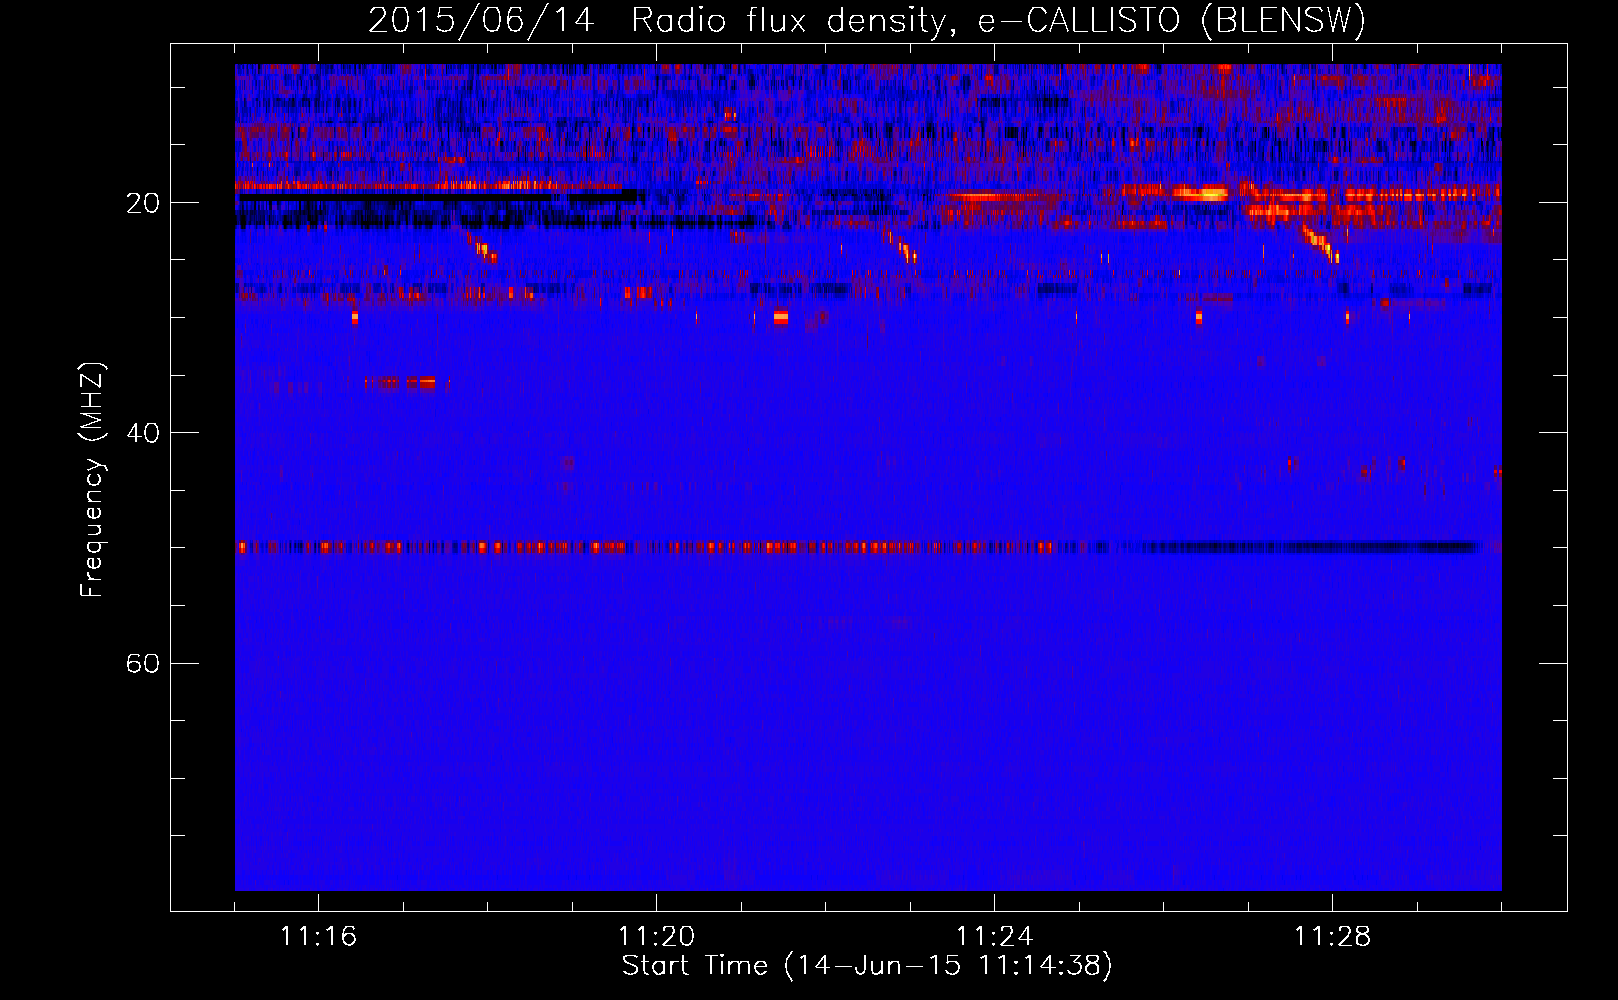The height and width of the screenshot is (1000, 1618).
Task: Click the 11:28 time tick label
Action: pyautogui.click(x=1332, y=936)
